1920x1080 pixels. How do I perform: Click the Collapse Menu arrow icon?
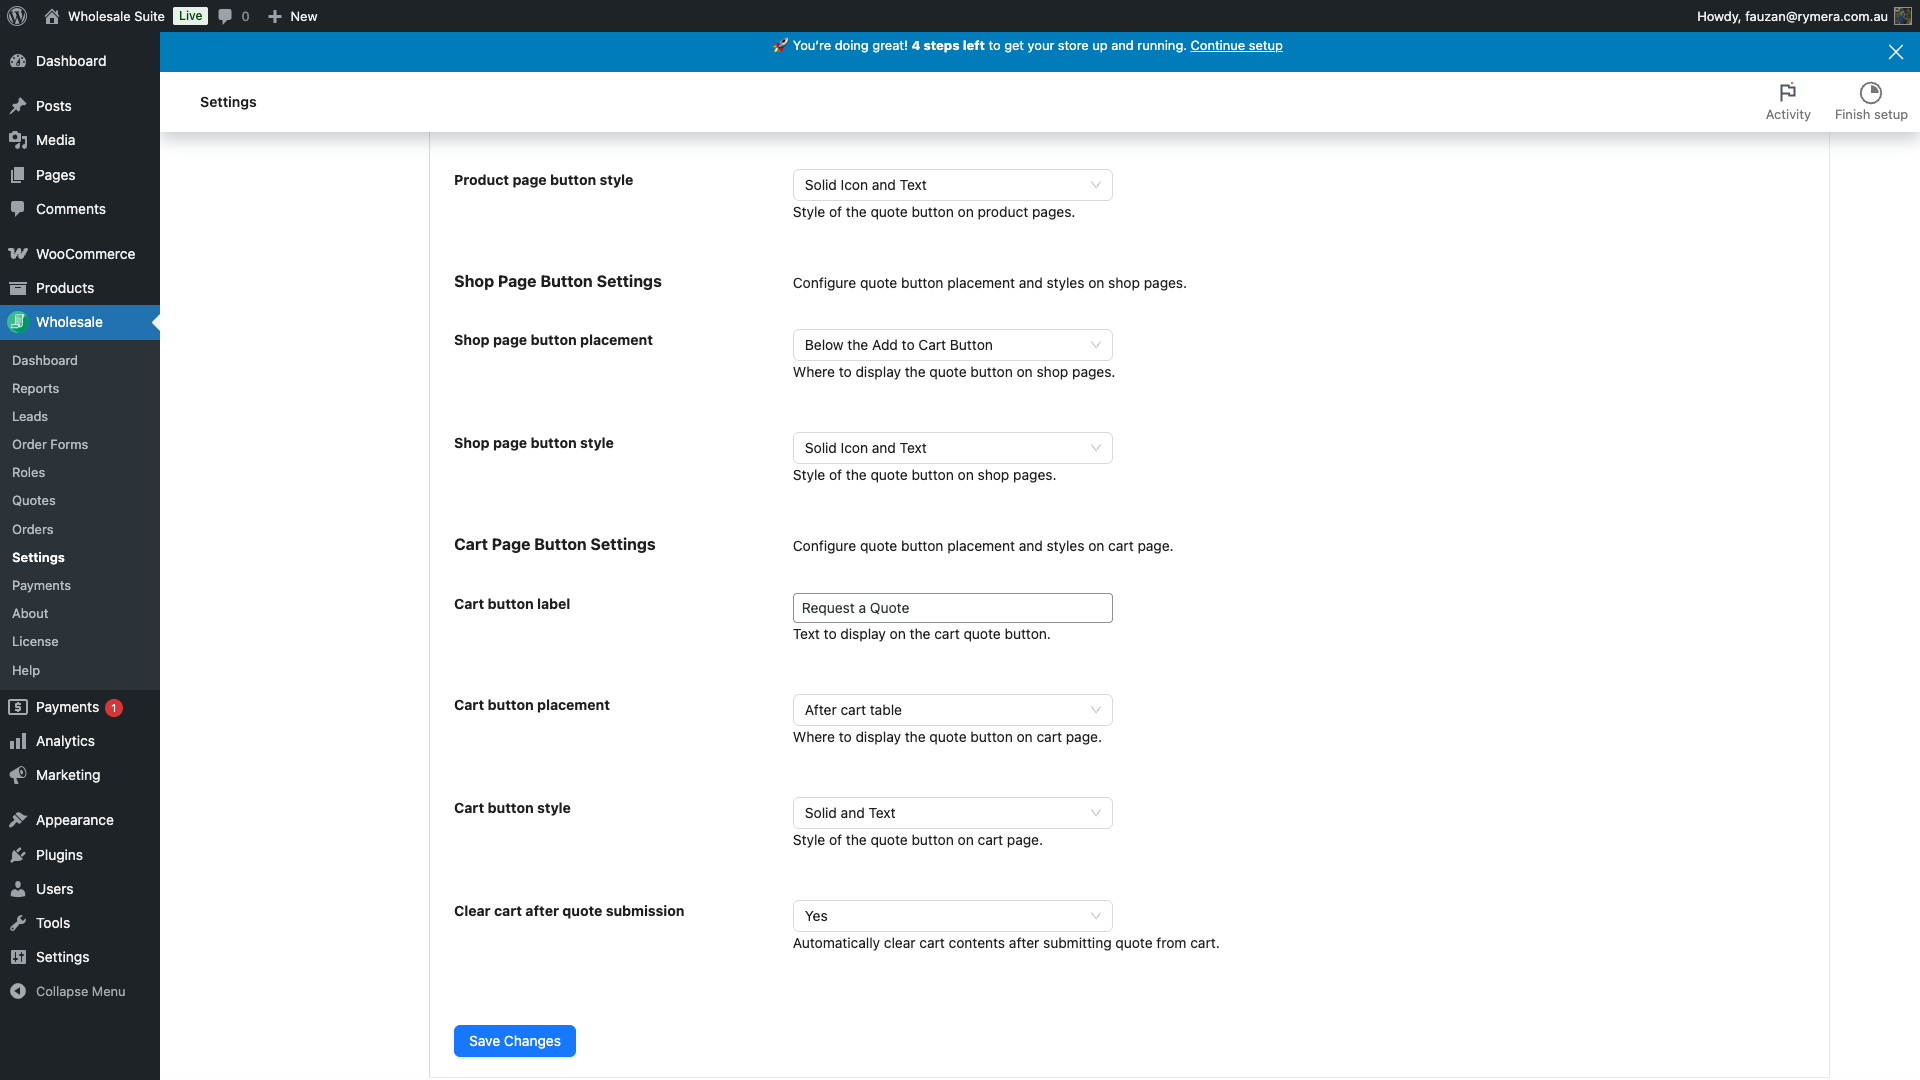click(18, 991)
